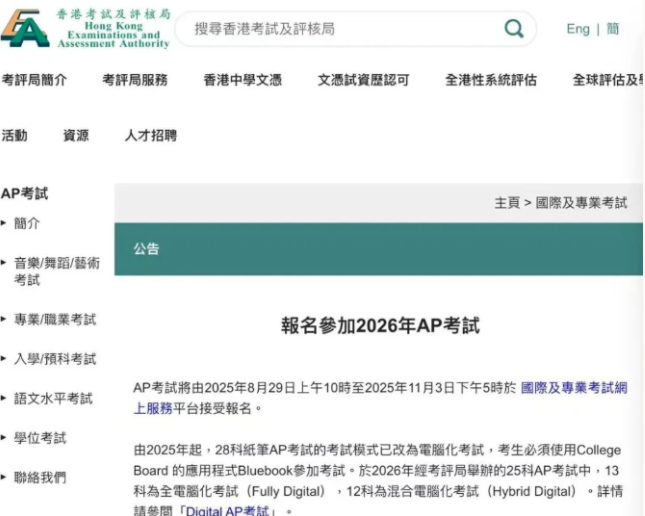Open the 考評局簡介 menu
This screenshot has height=516, width=645.
(x=34, y=80)
